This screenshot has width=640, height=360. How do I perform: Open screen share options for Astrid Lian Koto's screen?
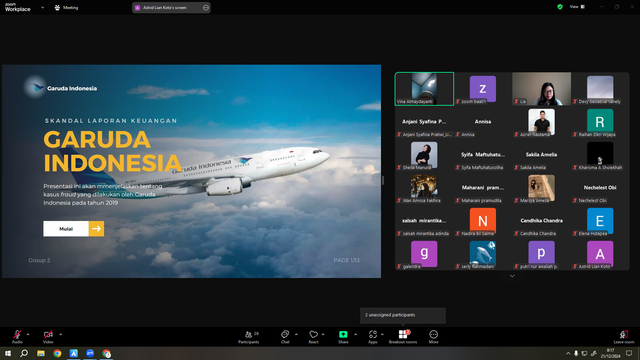(206, 7)
